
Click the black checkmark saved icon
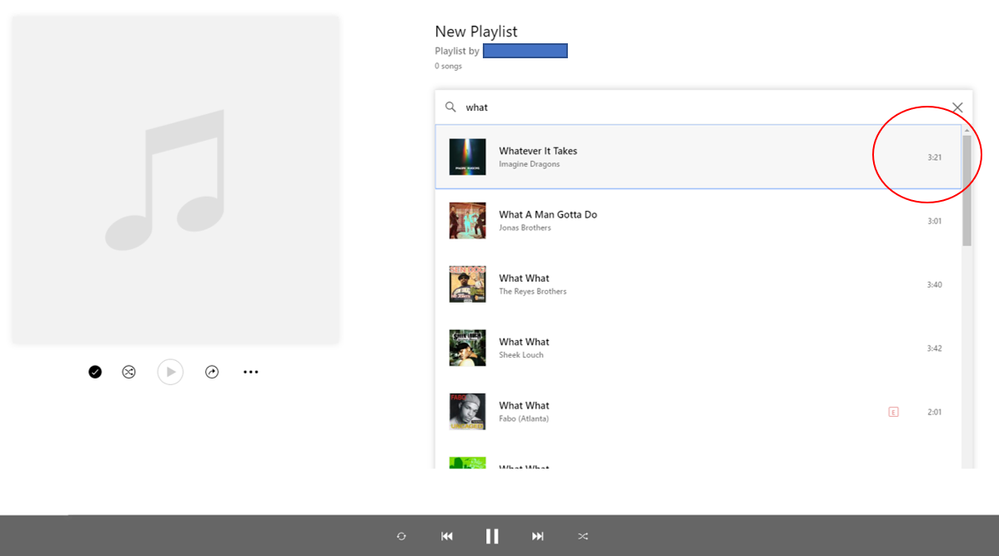(95, 372)
